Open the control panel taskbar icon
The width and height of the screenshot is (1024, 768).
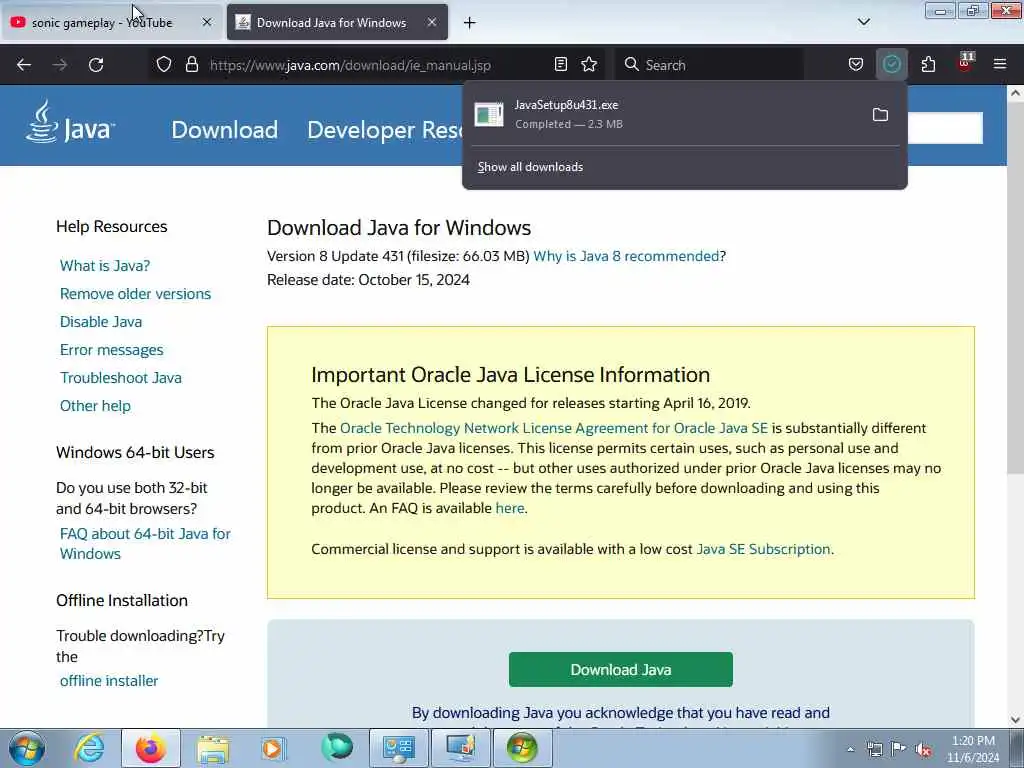point(398,748)
